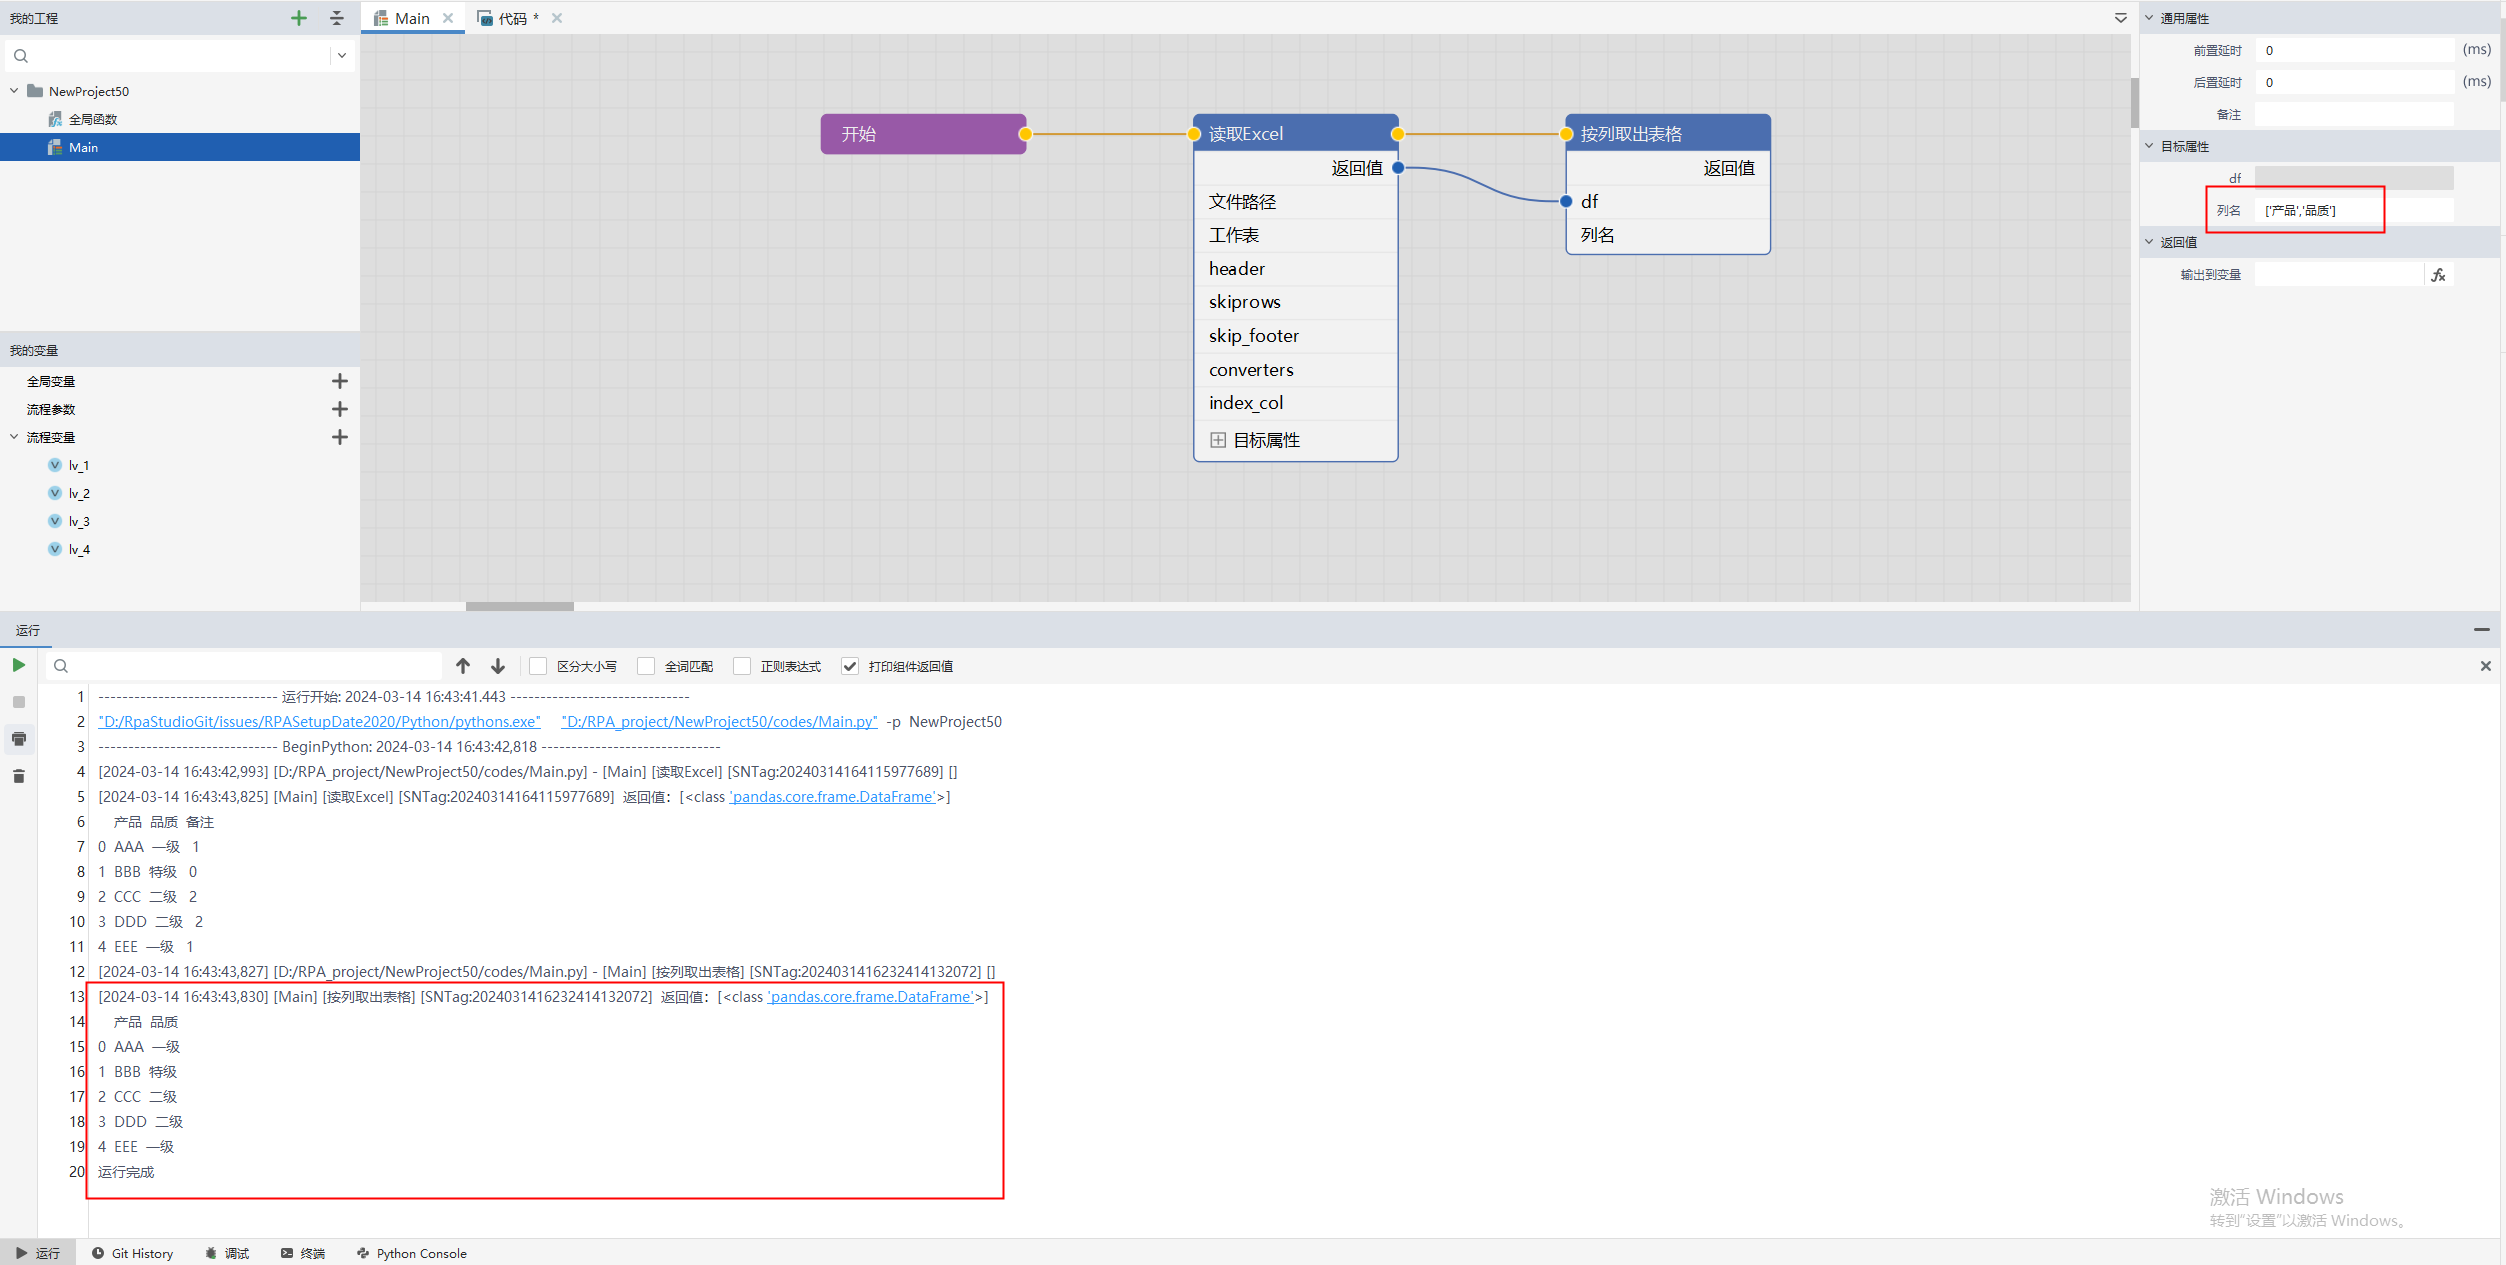Collapse the 返回值 properties section

tap(2149, 242)
